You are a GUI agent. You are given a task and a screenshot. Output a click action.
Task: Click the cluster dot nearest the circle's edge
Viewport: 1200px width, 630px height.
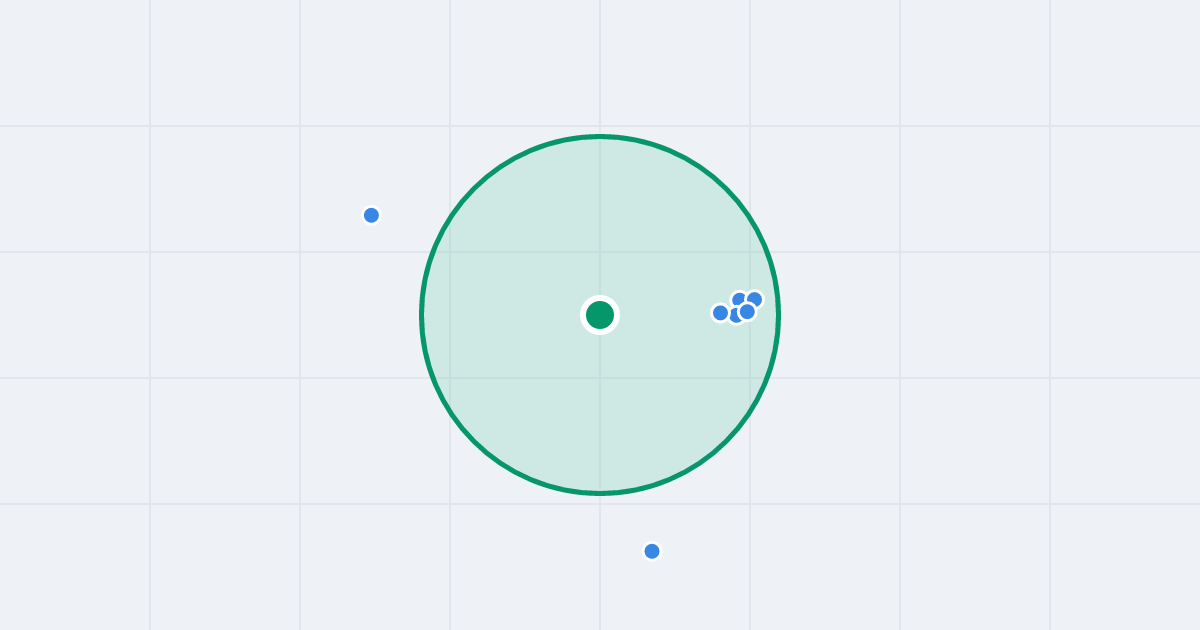click(x=754, y=299)
